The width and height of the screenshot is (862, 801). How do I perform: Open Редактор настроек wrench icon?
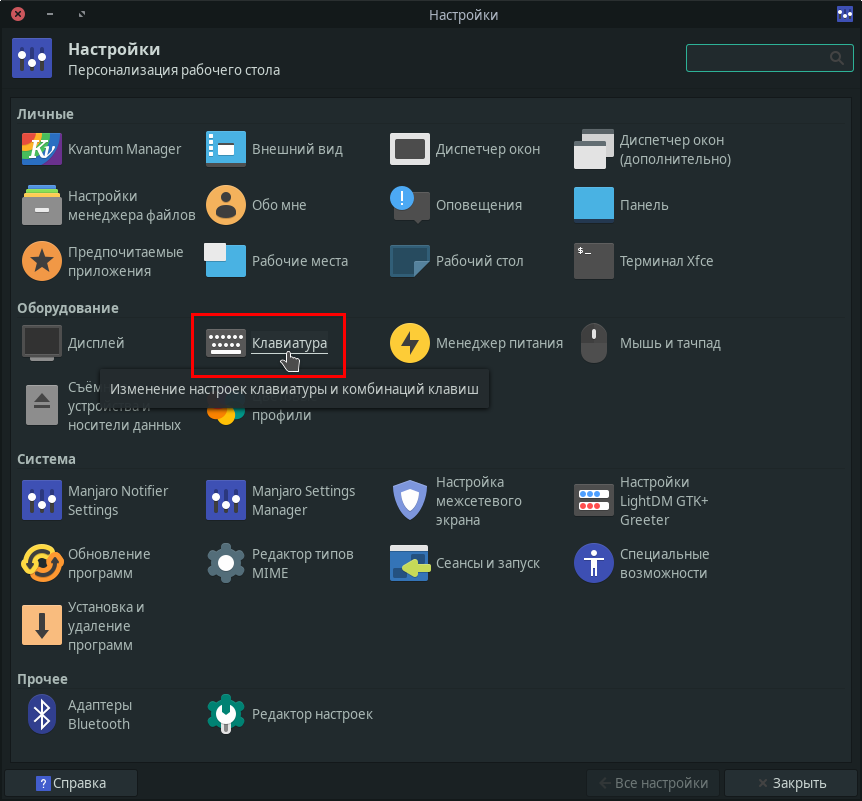pos(225,714)
